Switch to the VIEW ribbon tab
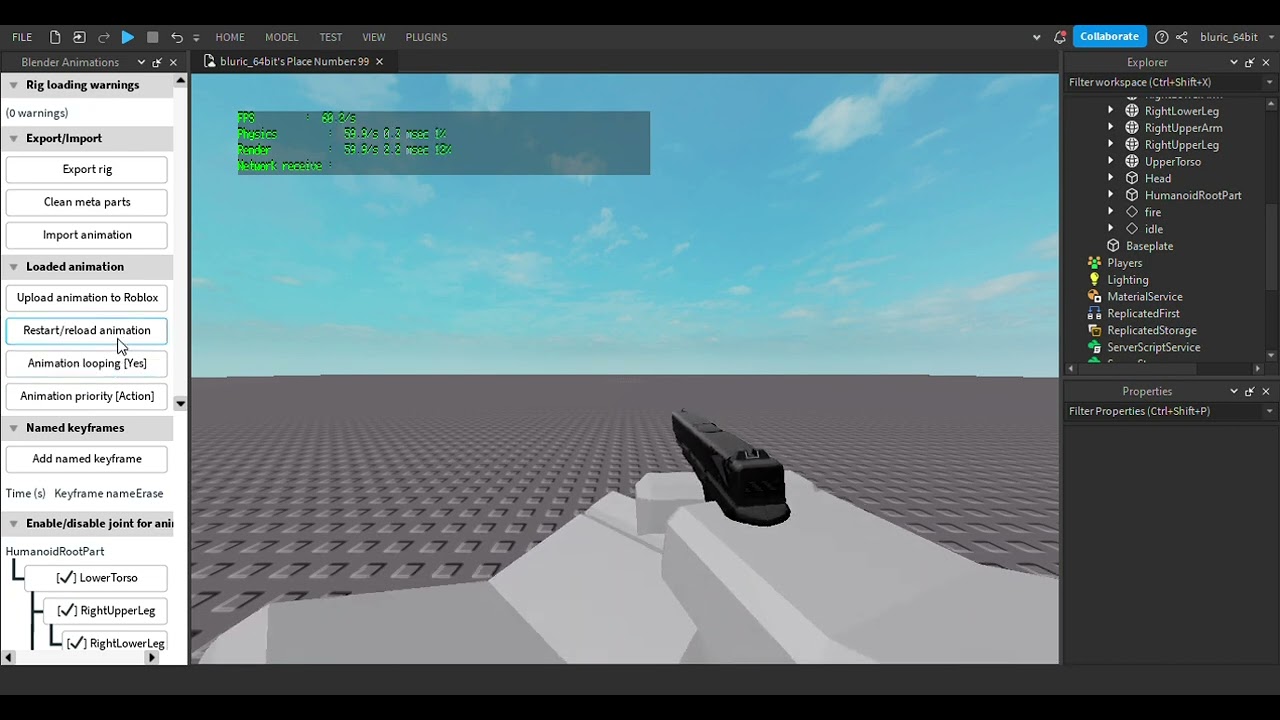Viewport: 1280px width, 720px height. (374, 37)
